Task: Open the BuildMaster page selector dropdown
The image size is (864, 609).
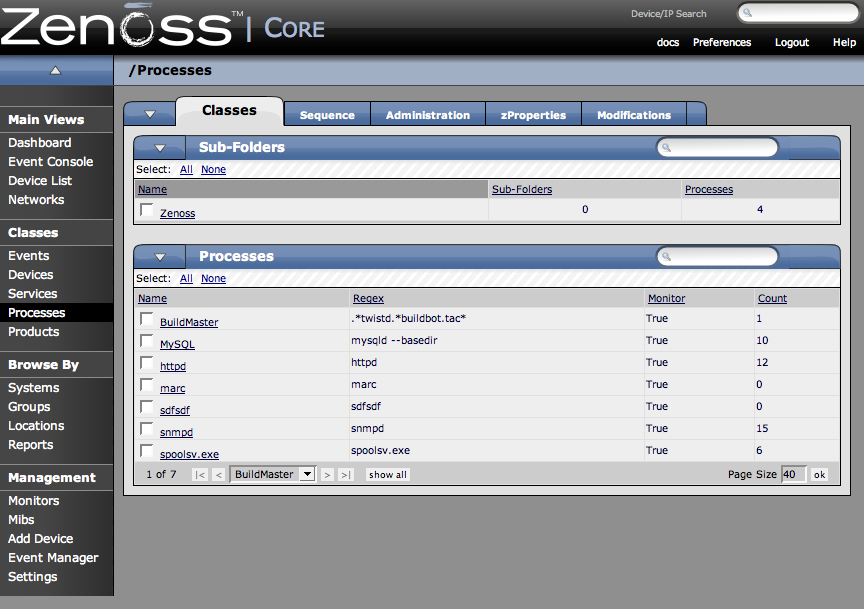Action: pyautogui.click(x=273, y=474)
